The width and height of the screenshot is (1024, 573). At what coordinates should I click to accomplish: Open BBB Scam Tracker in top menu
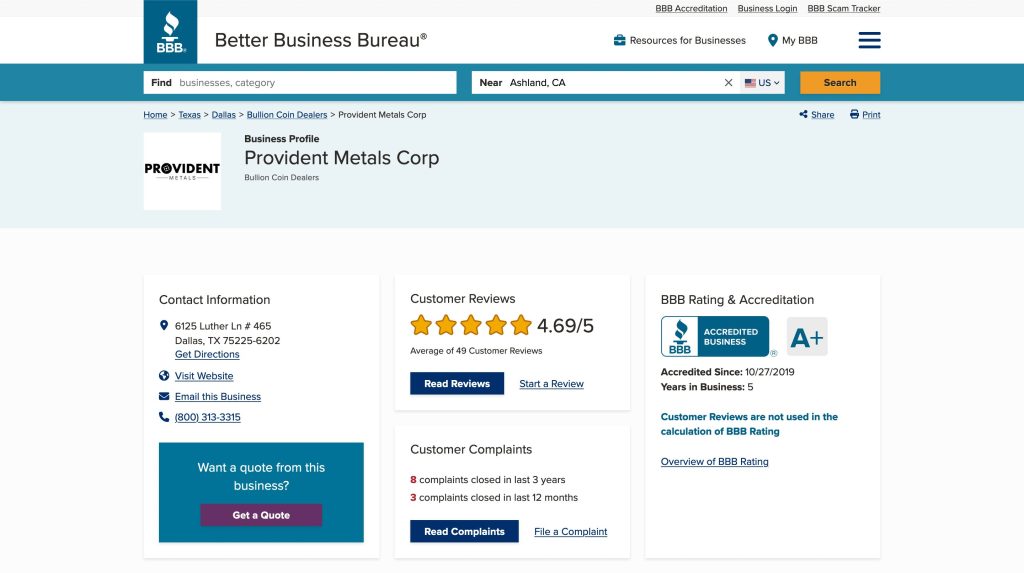[x=844, y=9]
